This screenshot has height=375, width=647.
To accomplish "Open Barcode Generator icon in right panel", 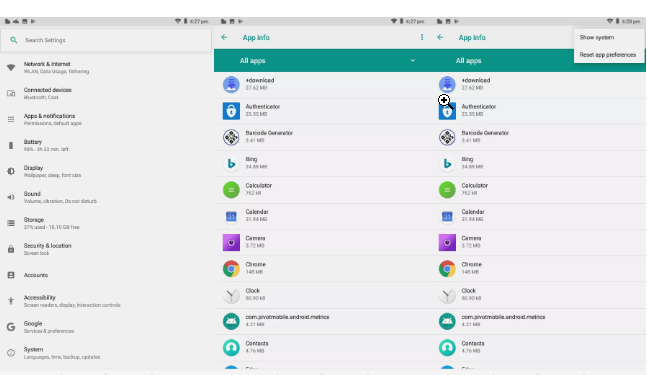I will click(x=447, y=137).
